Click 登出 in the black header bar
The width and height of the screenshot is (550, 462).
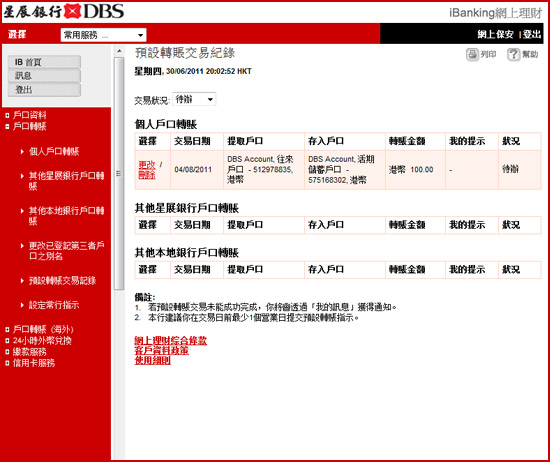point(532,34)
